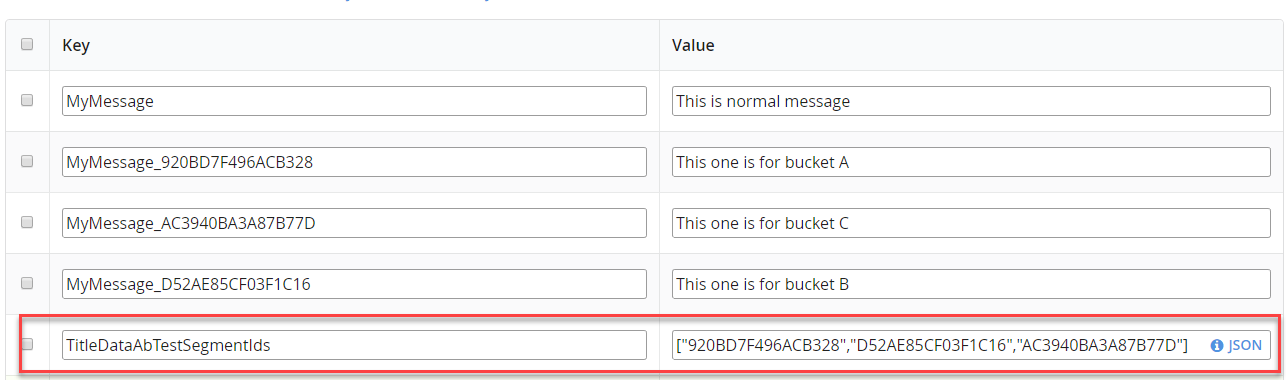Toggle the select-all checkbox in header row
This screenshot has width=1286, height=380.
[x=27, y=44]
